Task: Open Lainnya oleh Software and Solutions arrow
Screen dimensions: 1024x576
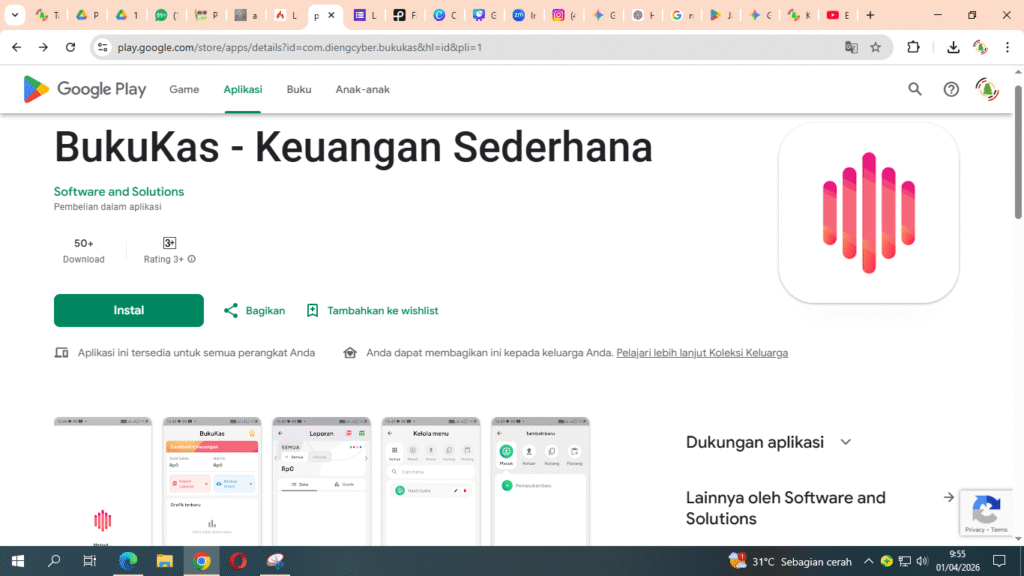Action: [x=948, y=497]
